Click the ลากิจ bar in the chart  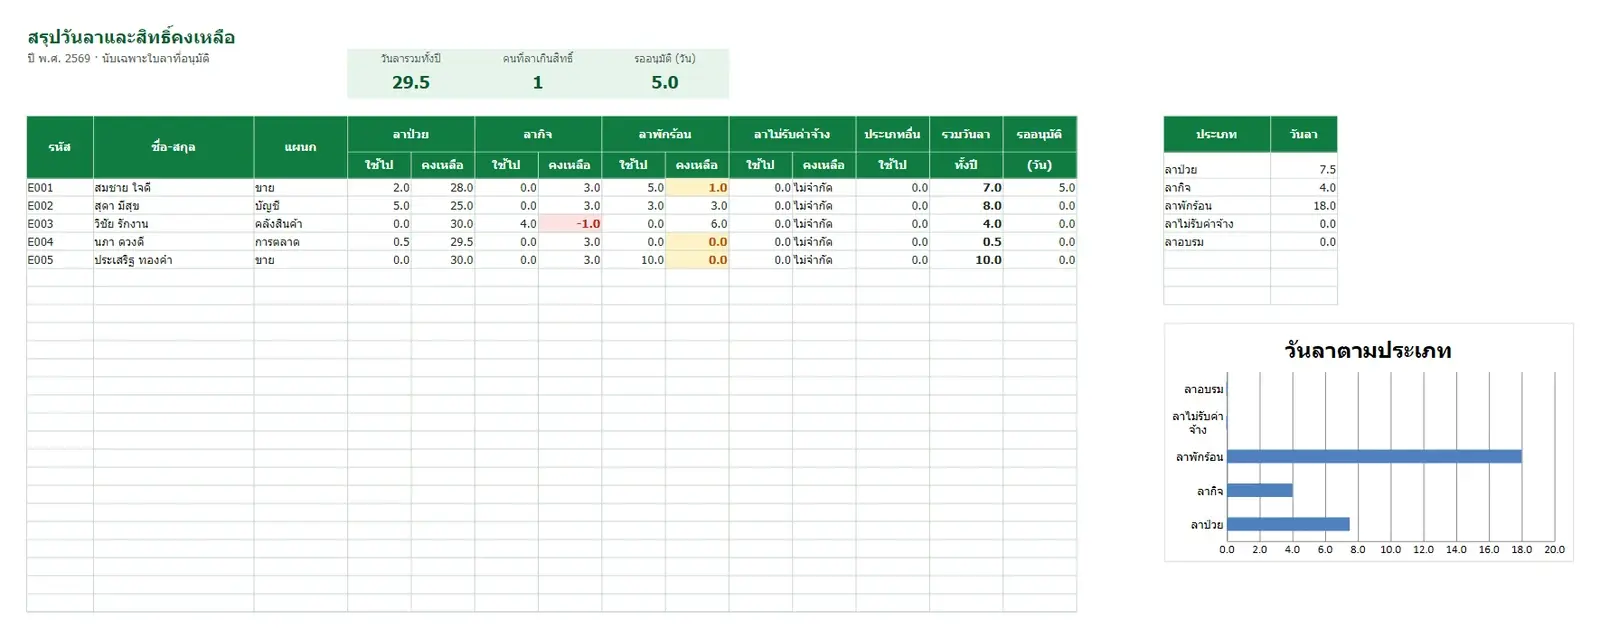1260,491
